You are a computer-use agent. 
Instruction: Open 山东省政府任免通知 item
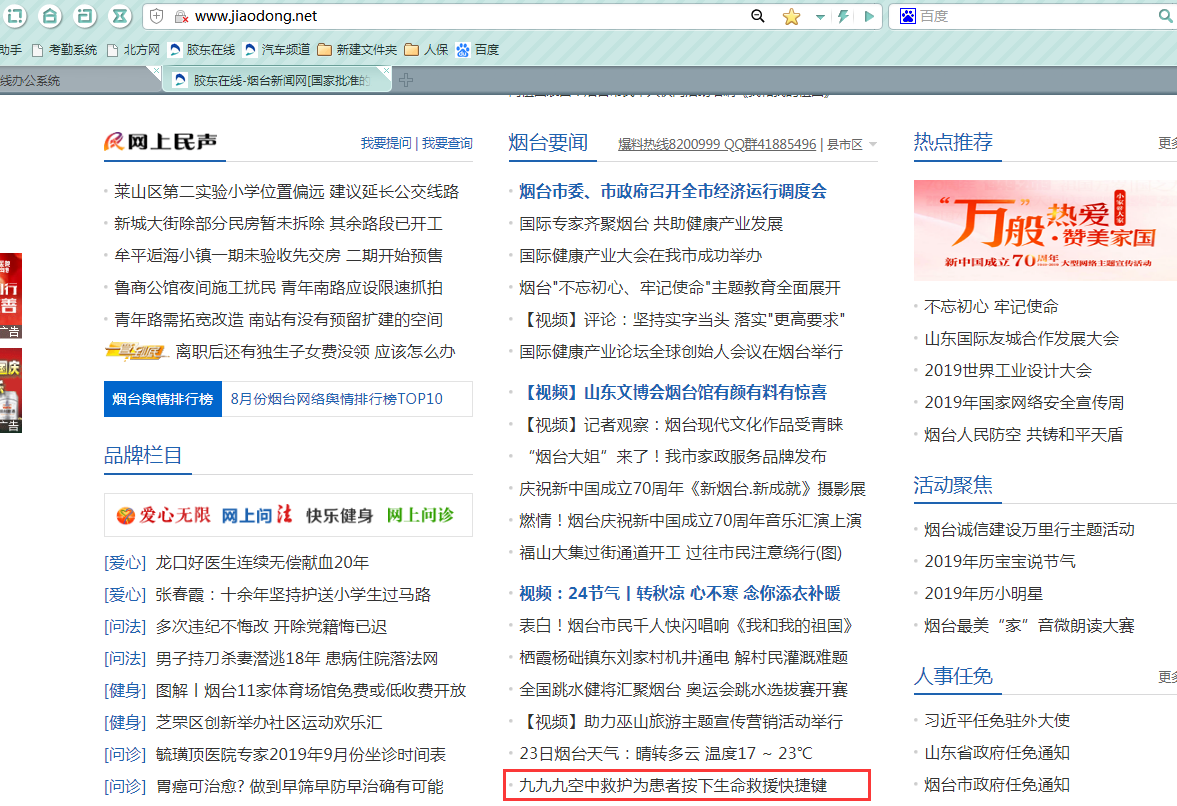click(x=997, y=753)
